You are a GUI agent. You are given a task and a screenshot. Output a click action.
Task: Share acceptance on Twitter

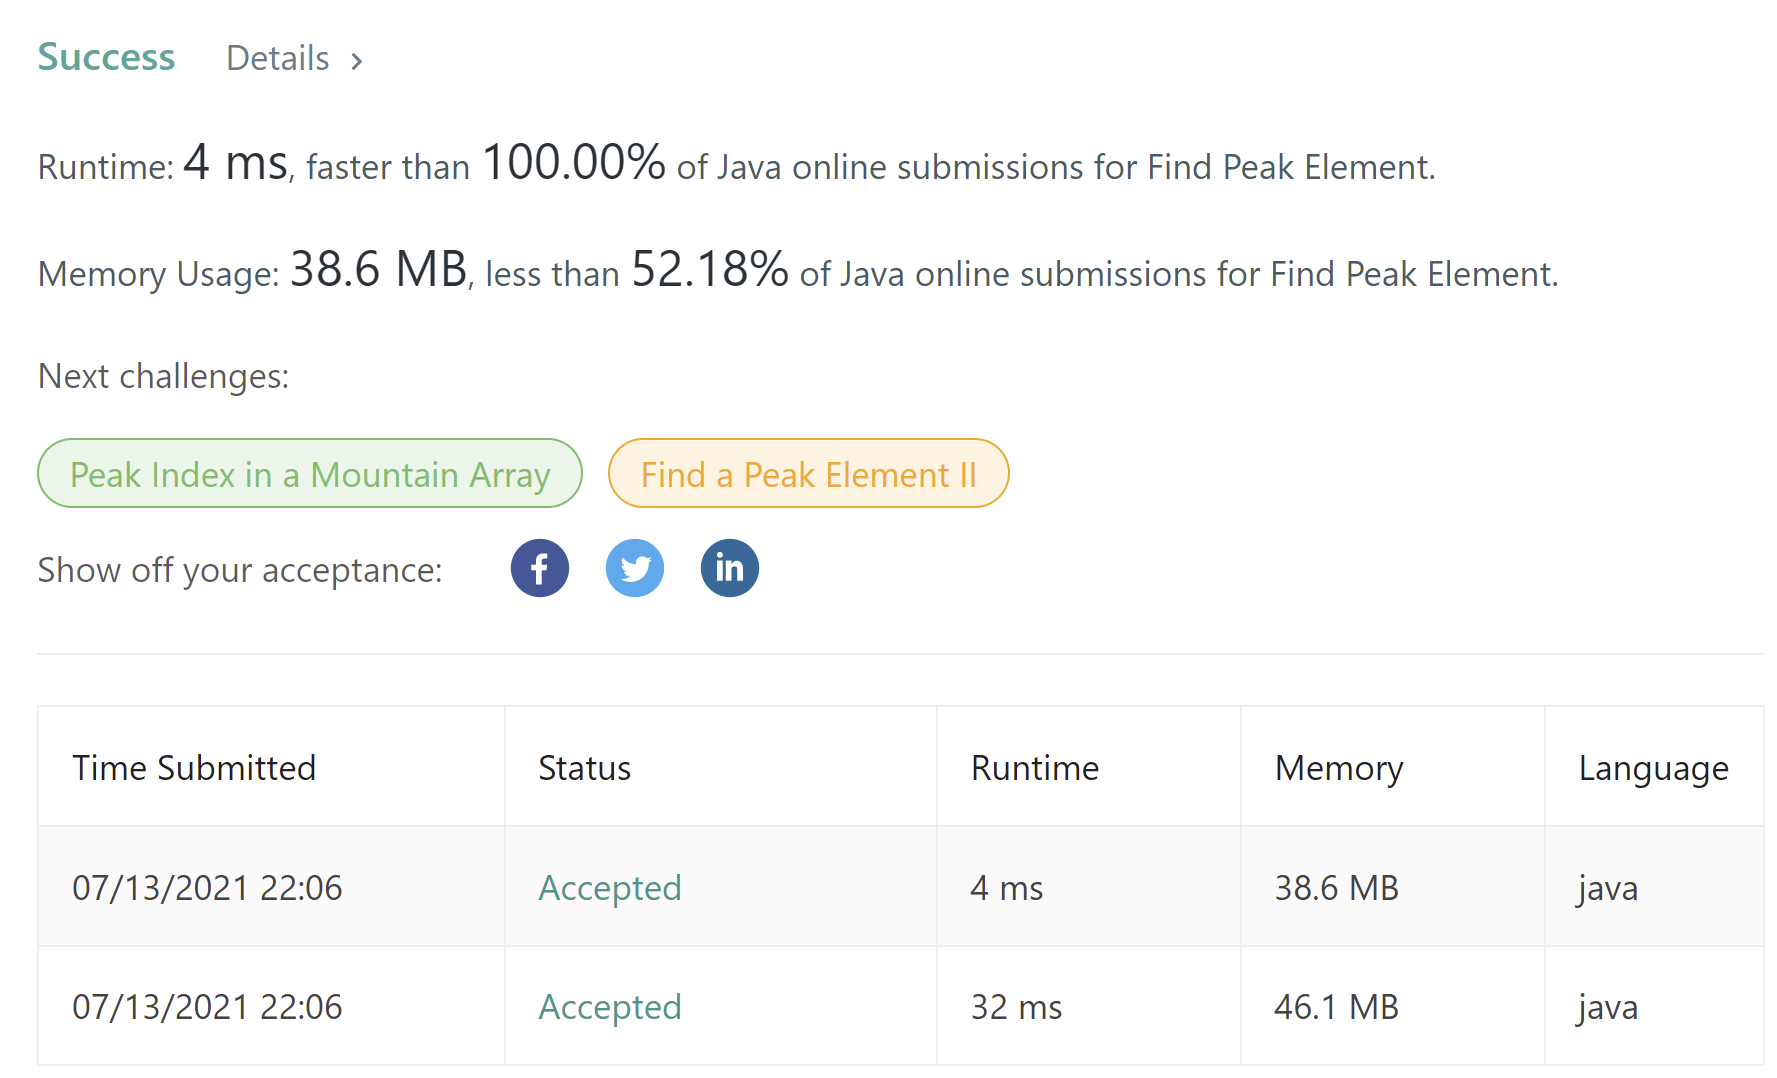[635, 568]
